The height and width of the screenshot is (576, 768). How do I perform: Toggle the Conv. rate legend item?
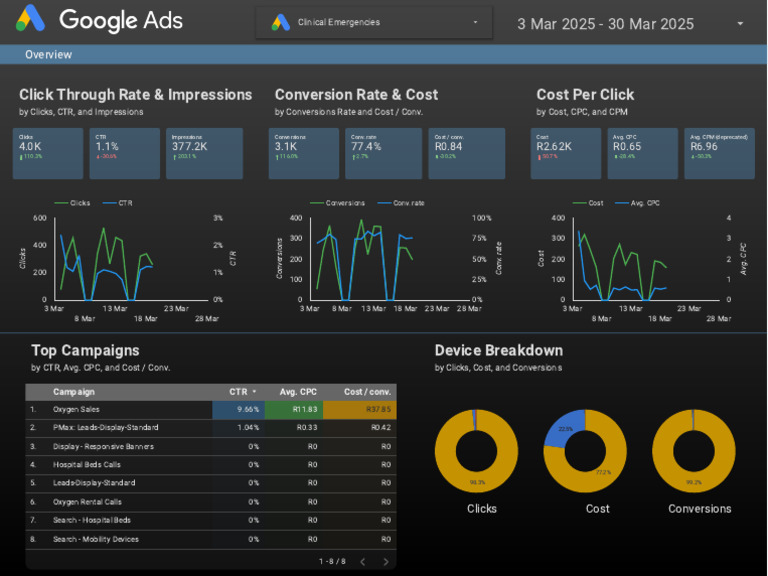[401, 203]
